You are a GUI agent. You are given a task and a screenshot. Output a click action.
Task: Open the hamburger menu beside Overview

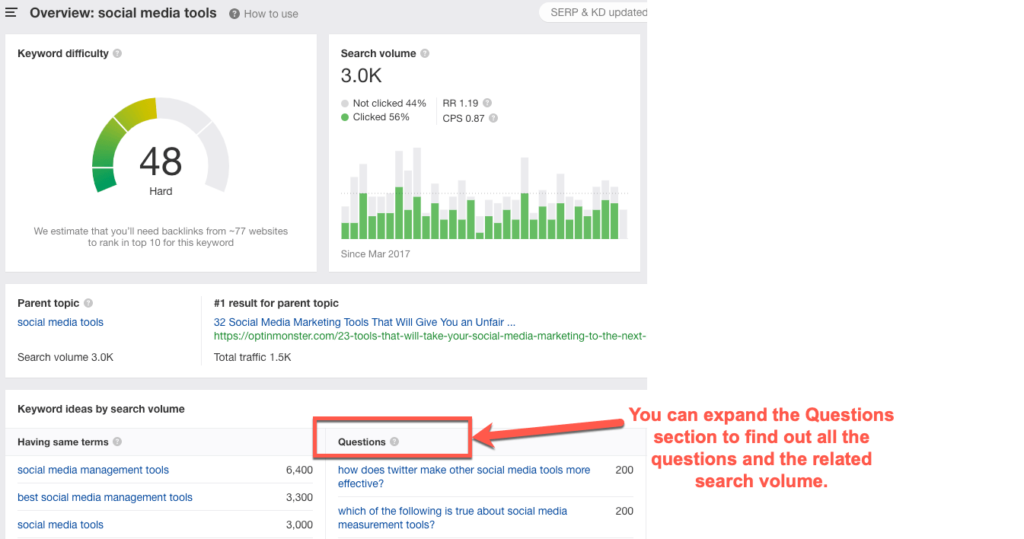point(11,12)
